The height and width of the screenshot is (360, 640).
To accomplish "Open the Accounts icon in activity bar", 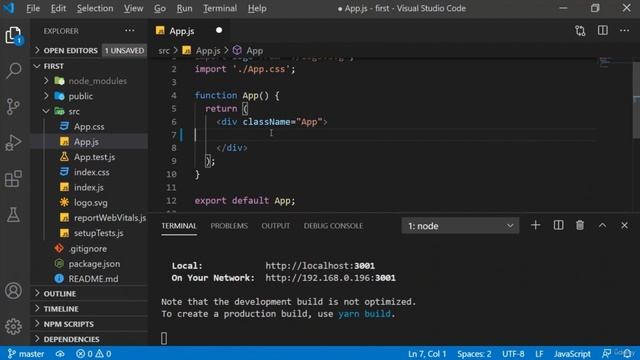I will [x=13, y=291].
